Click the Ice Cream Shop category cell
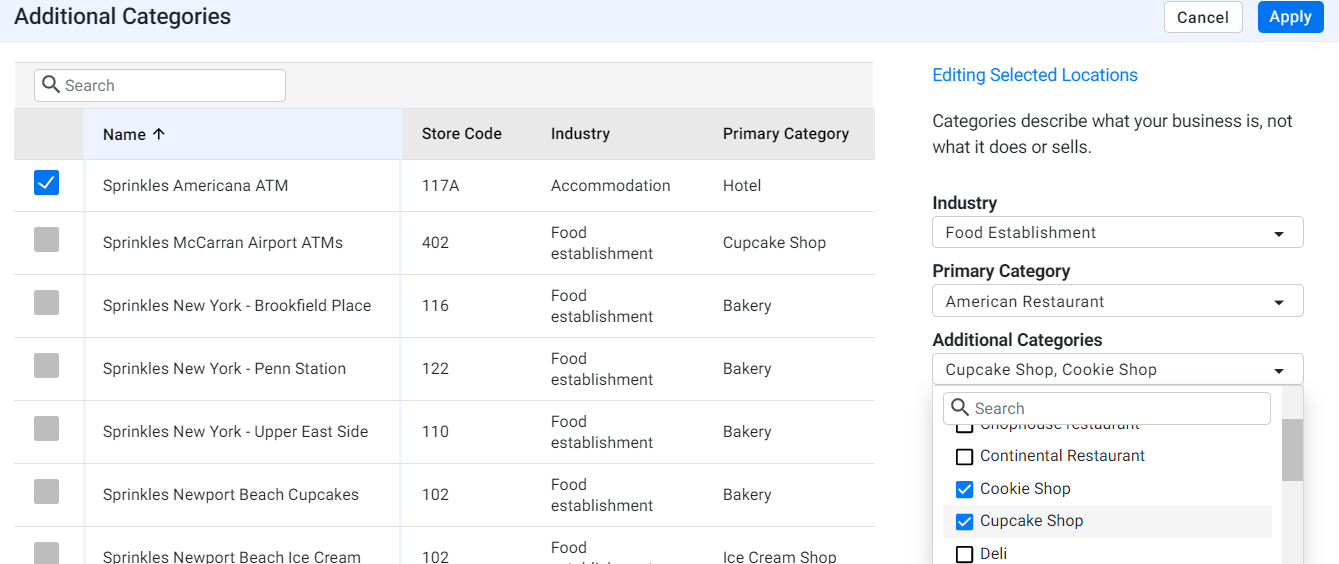Viewport: 1339px width, 564px height. (780, 556)
